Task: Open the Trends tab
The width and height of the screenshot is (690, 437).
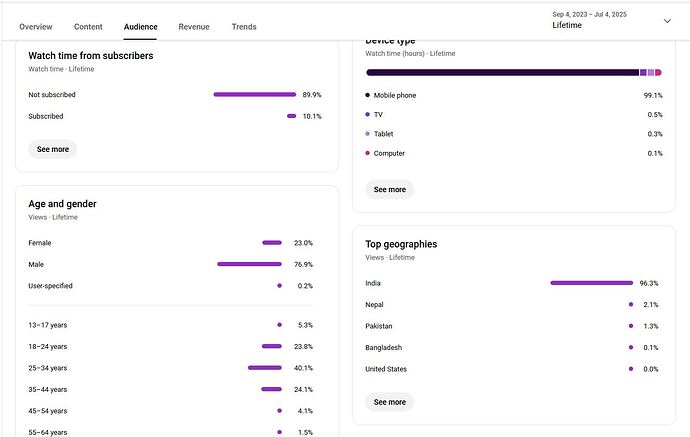Action: (244, 27)
